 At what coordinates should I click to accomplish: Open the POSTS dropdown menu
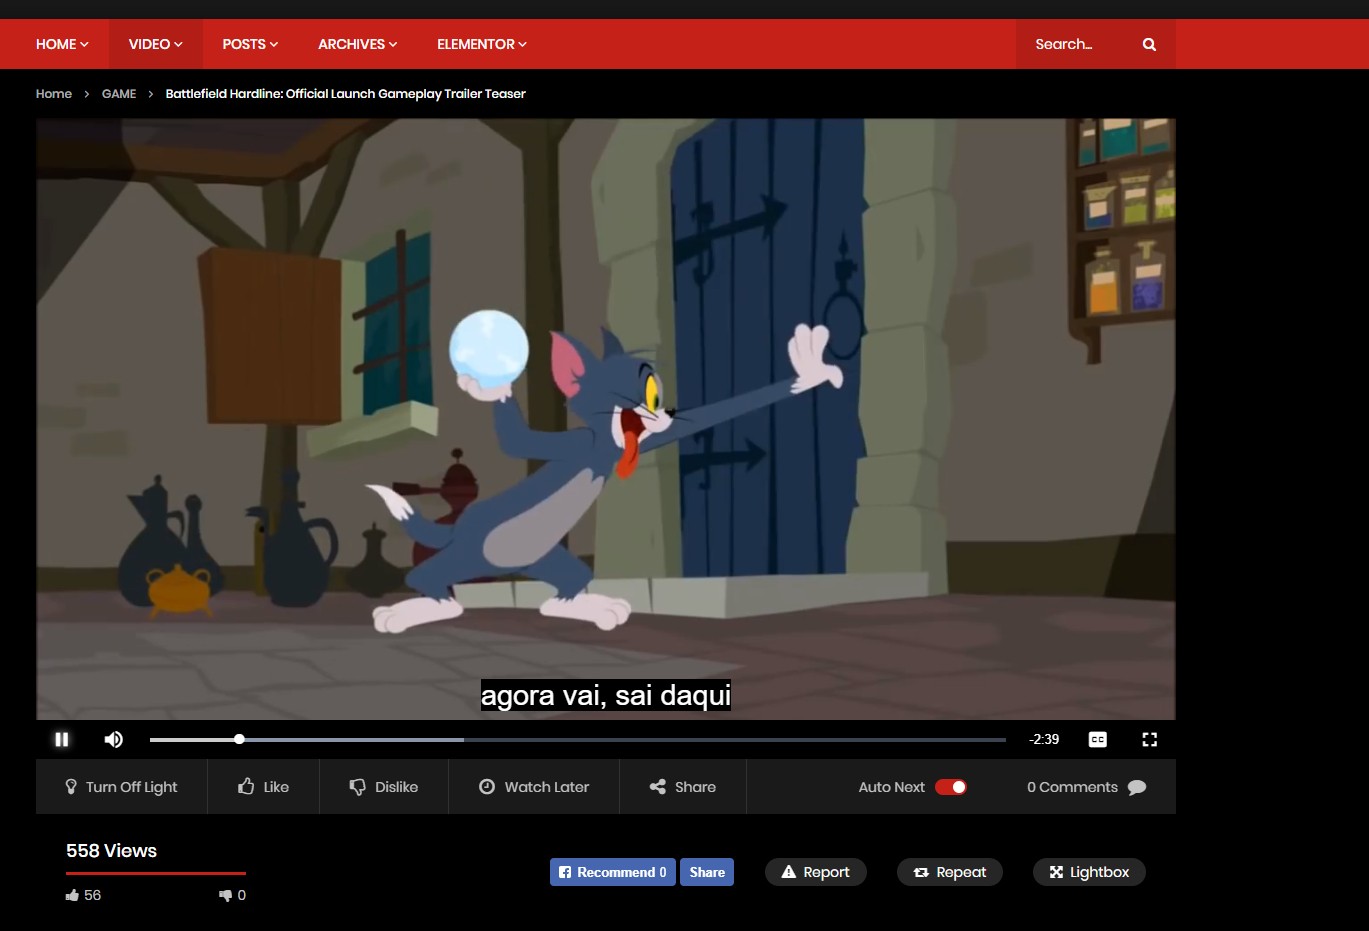click(x=250, y=44)
